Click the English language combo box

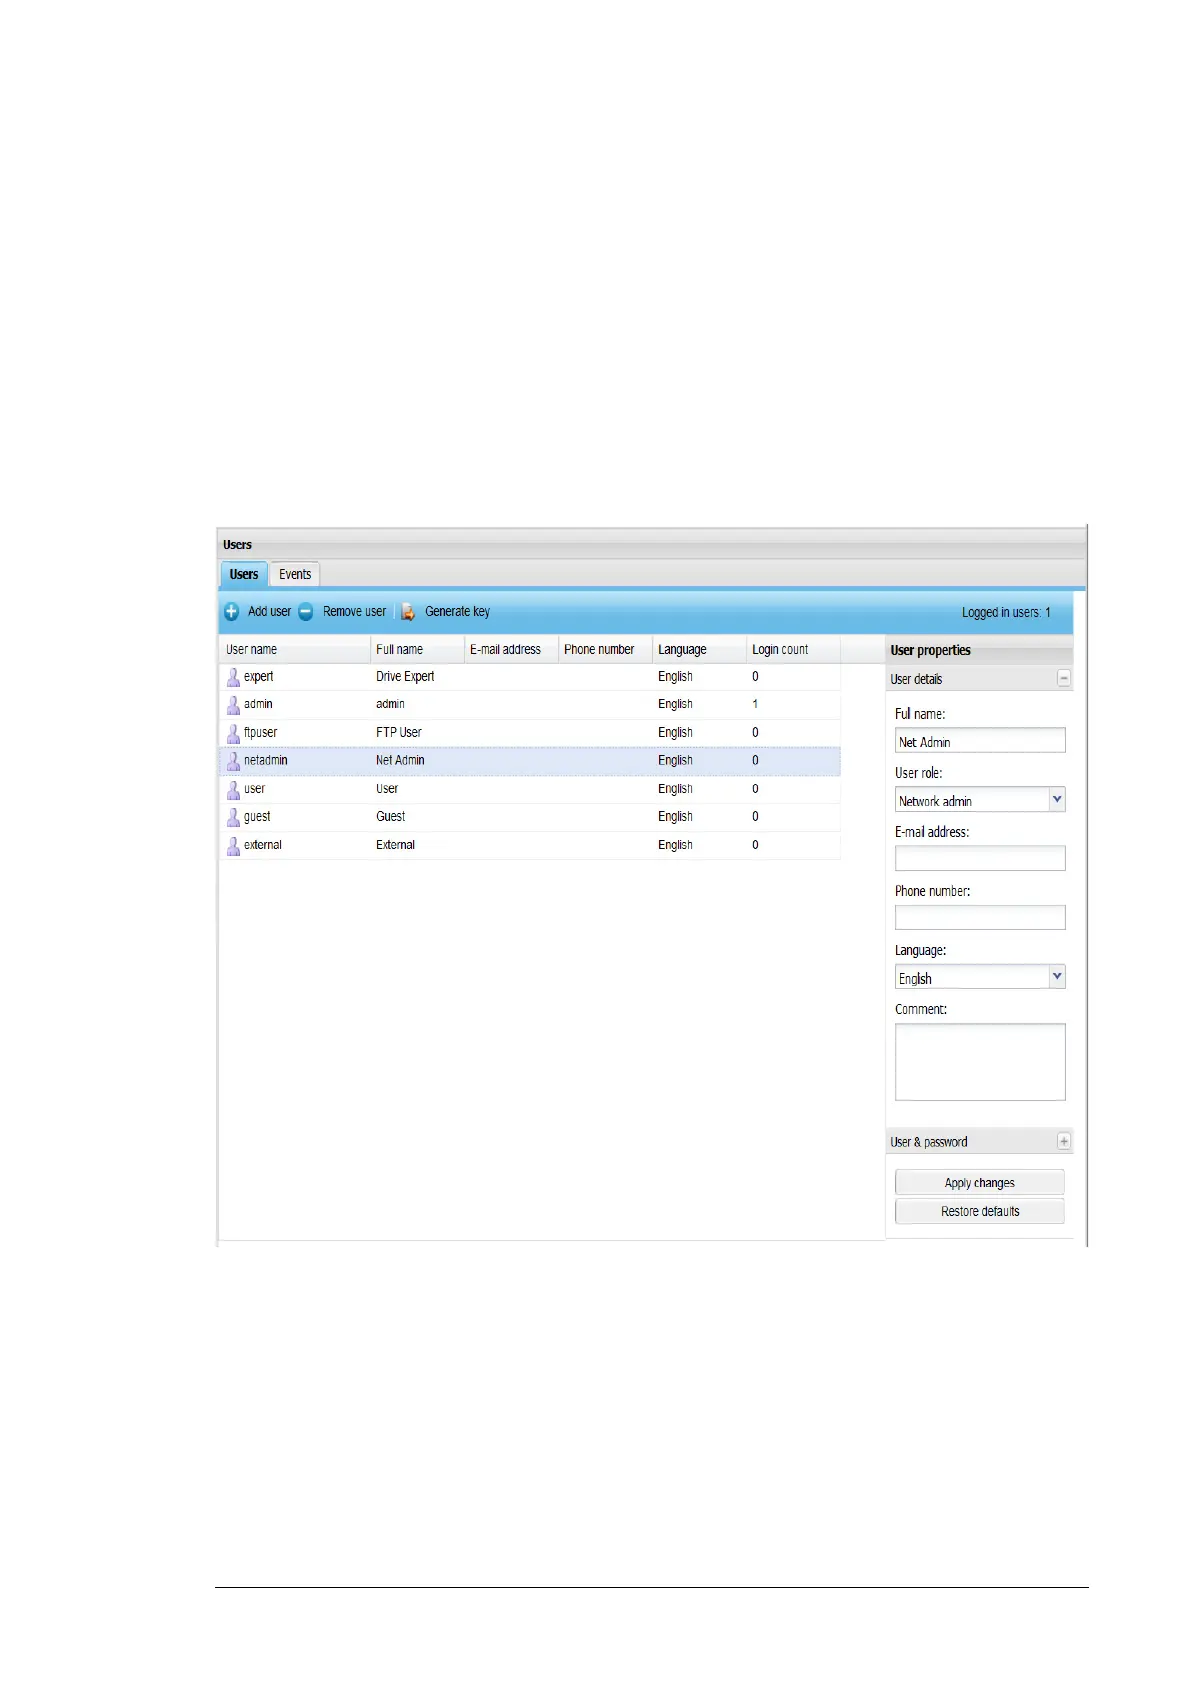[980, 976]
